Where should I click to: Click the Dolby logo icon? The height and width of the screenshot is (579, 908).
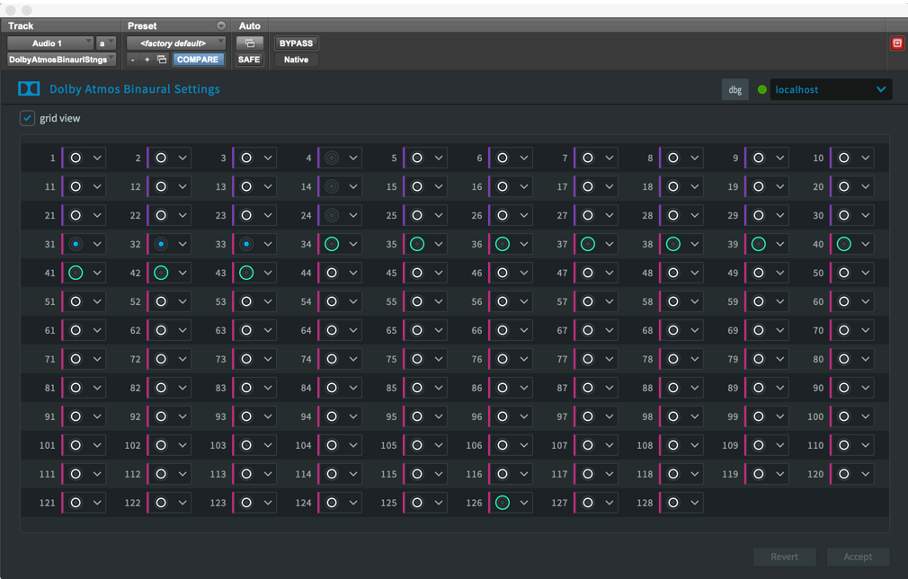29,89
